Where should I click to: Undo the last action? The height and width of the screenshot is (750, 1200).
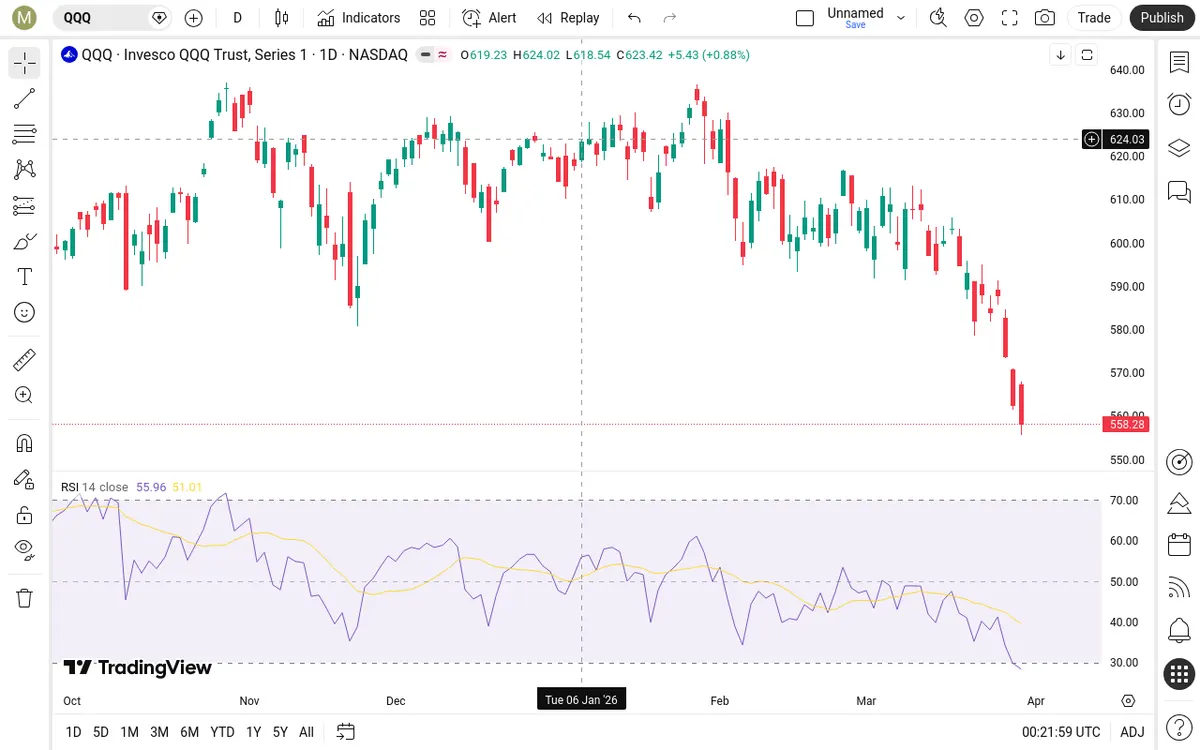(634, 17)
